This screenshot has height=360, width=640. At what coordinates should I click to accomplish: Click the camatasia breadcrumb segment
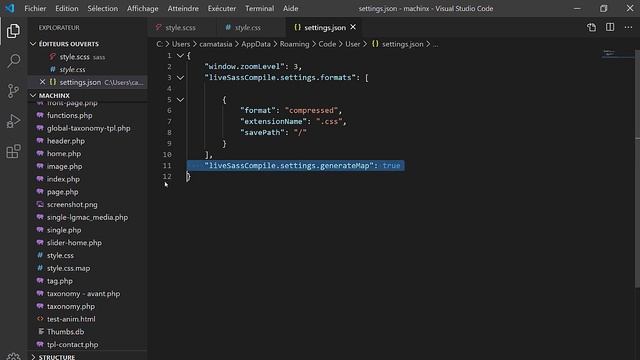pos(216,44)
